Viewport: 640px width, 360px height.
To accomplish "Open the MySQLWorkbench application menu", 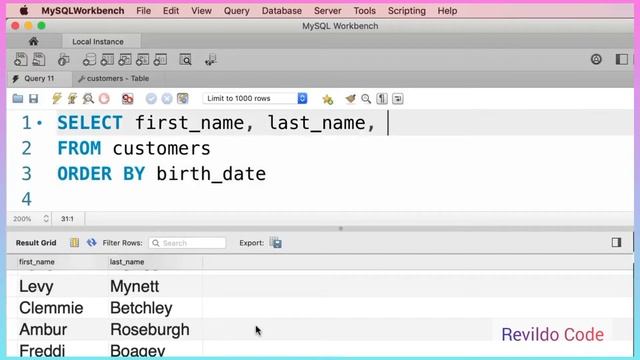I will pos(82,11).
